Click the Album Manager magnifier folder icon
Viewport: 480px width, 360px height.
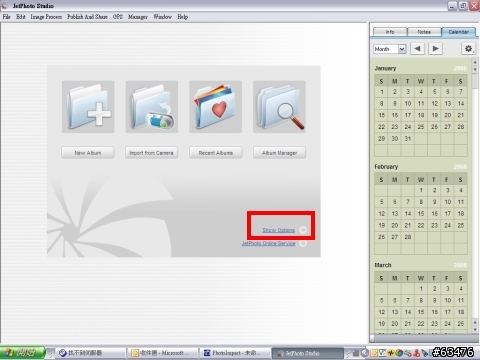click(x=279, y=107)
